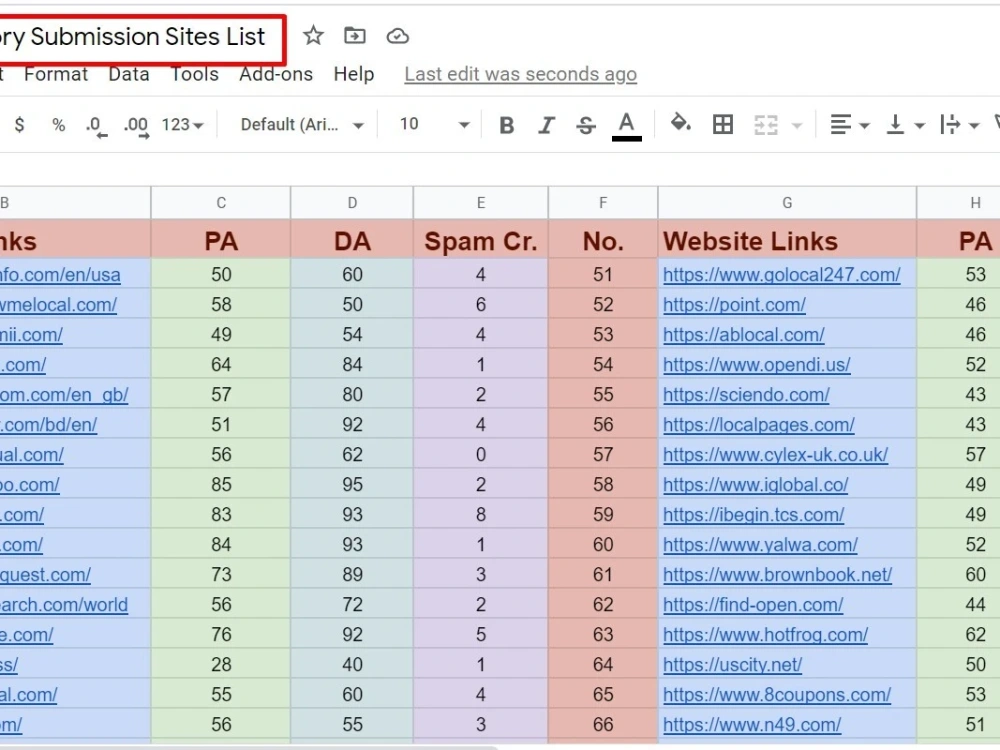Select Spam Cr. cell with value 0

[x=481, y=455]
